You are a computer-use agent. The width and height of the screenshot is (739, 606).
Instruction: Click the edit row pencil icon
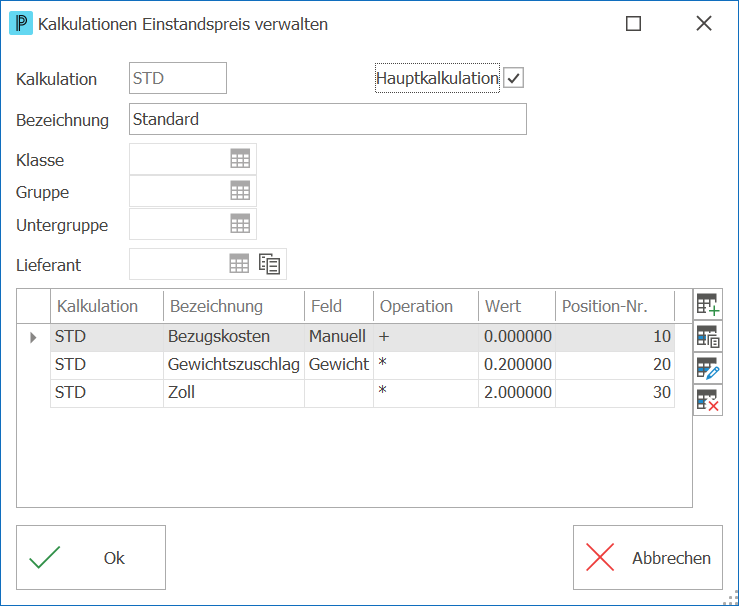pyautogui.click(x=708, y=368)
